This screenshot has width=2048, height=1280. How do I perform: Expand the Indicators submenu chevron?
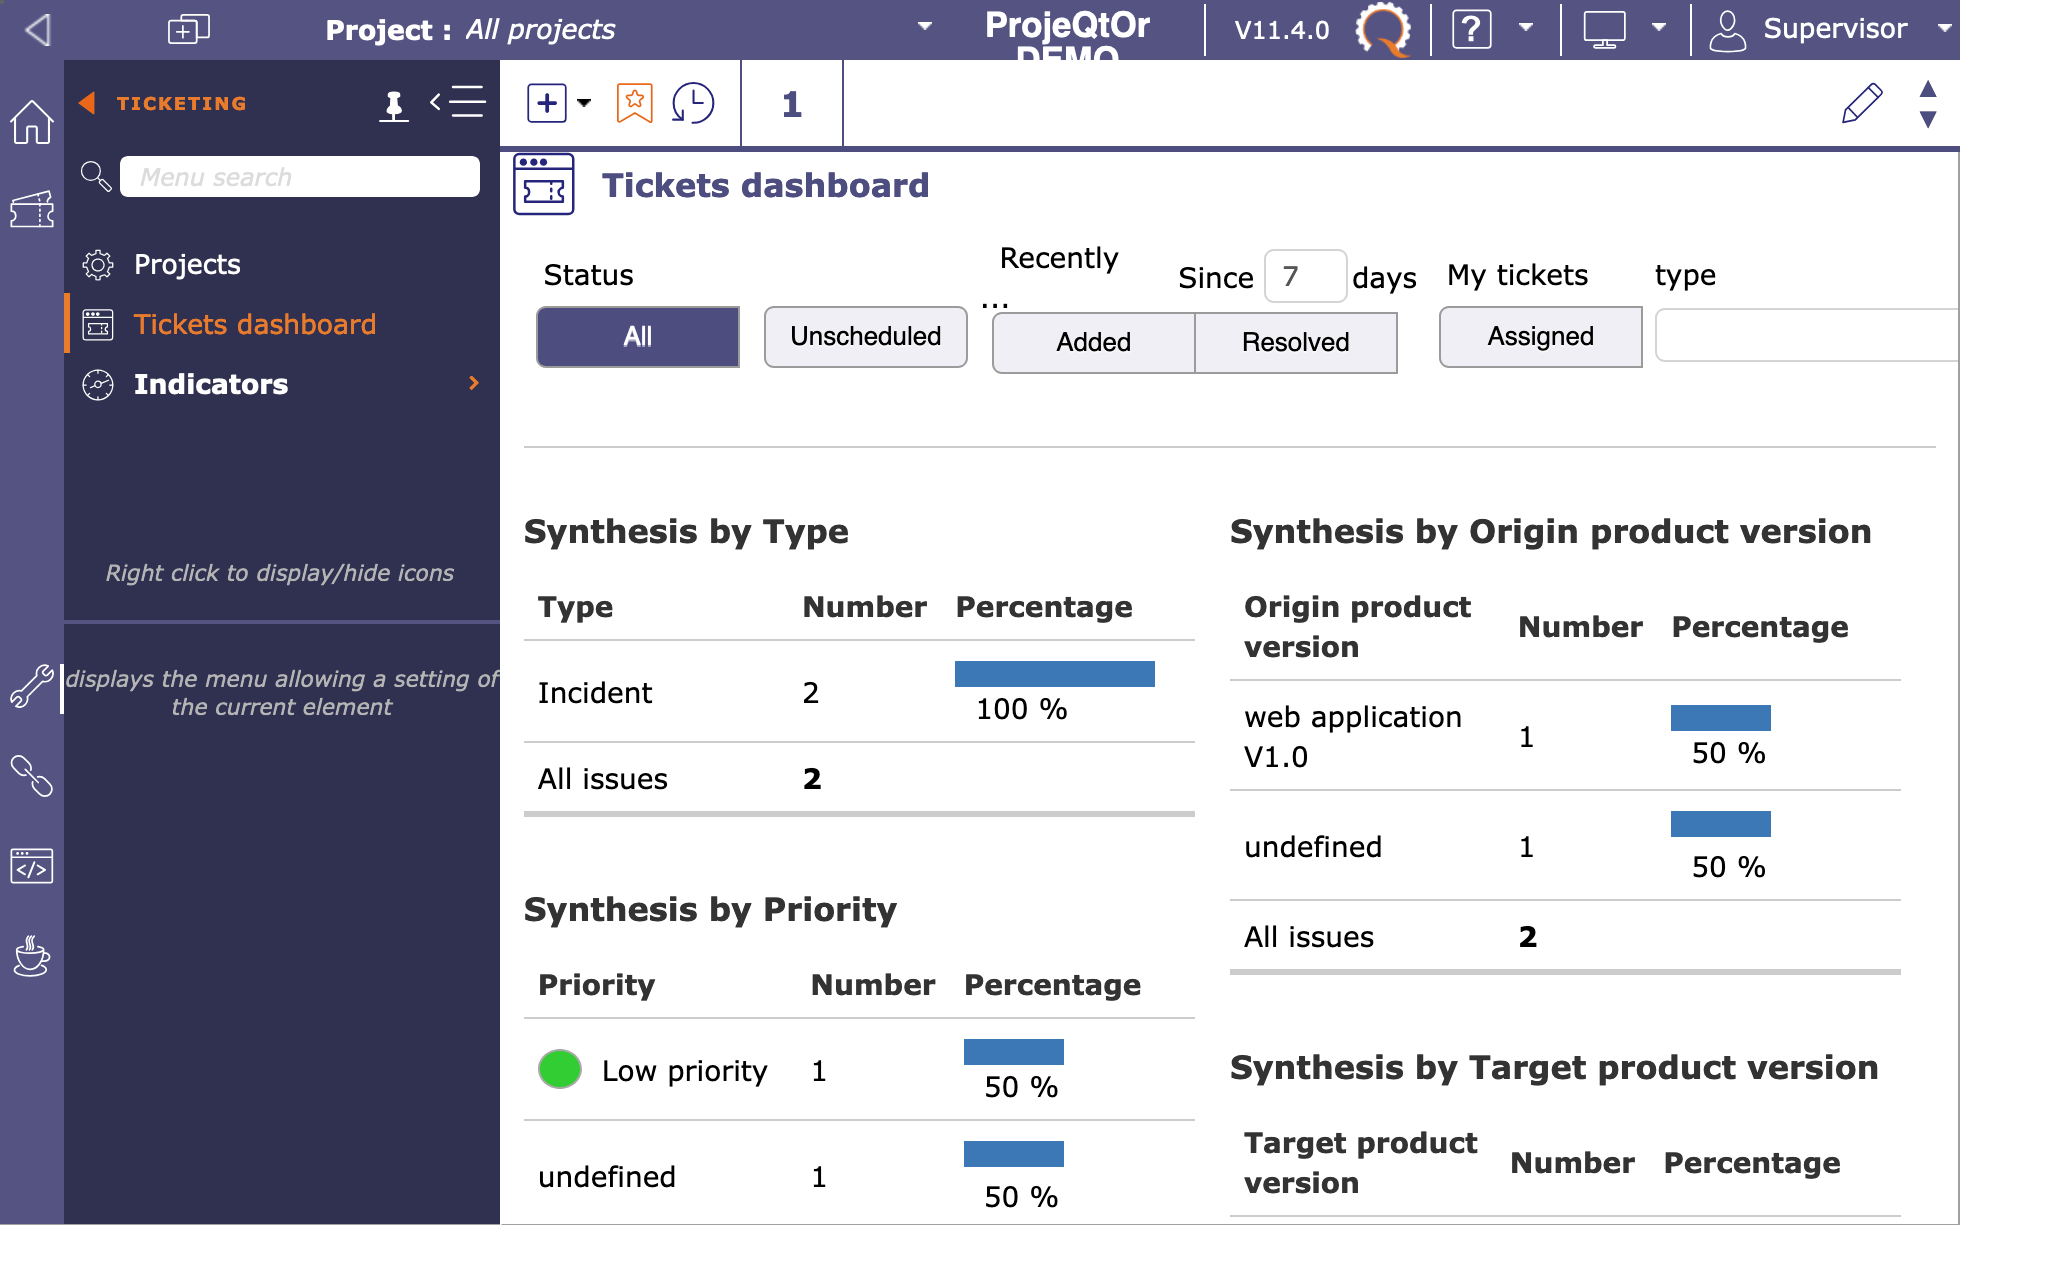point(474,384)
